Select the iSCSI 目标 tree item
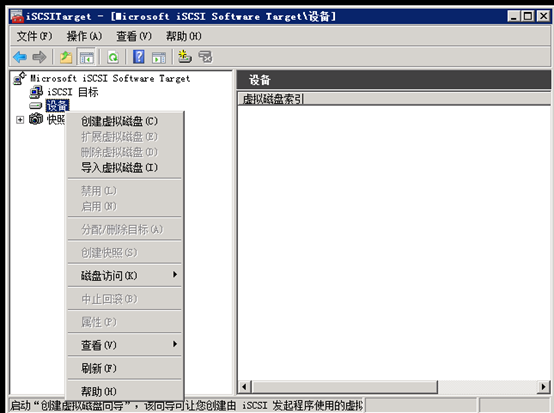This screenshot has height=413, width=554. point(73,92)
